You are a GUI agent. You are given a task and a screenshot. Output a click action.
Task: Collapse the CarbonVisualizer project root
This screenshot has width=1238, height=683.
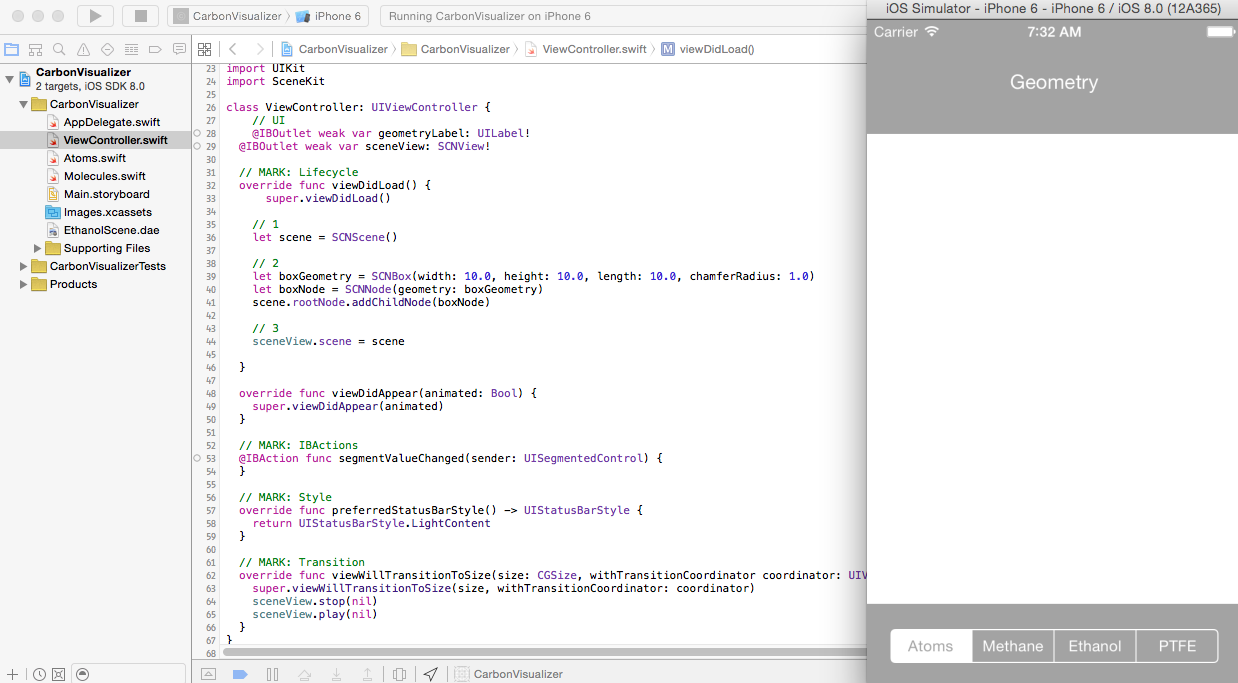tap(9, 78)
